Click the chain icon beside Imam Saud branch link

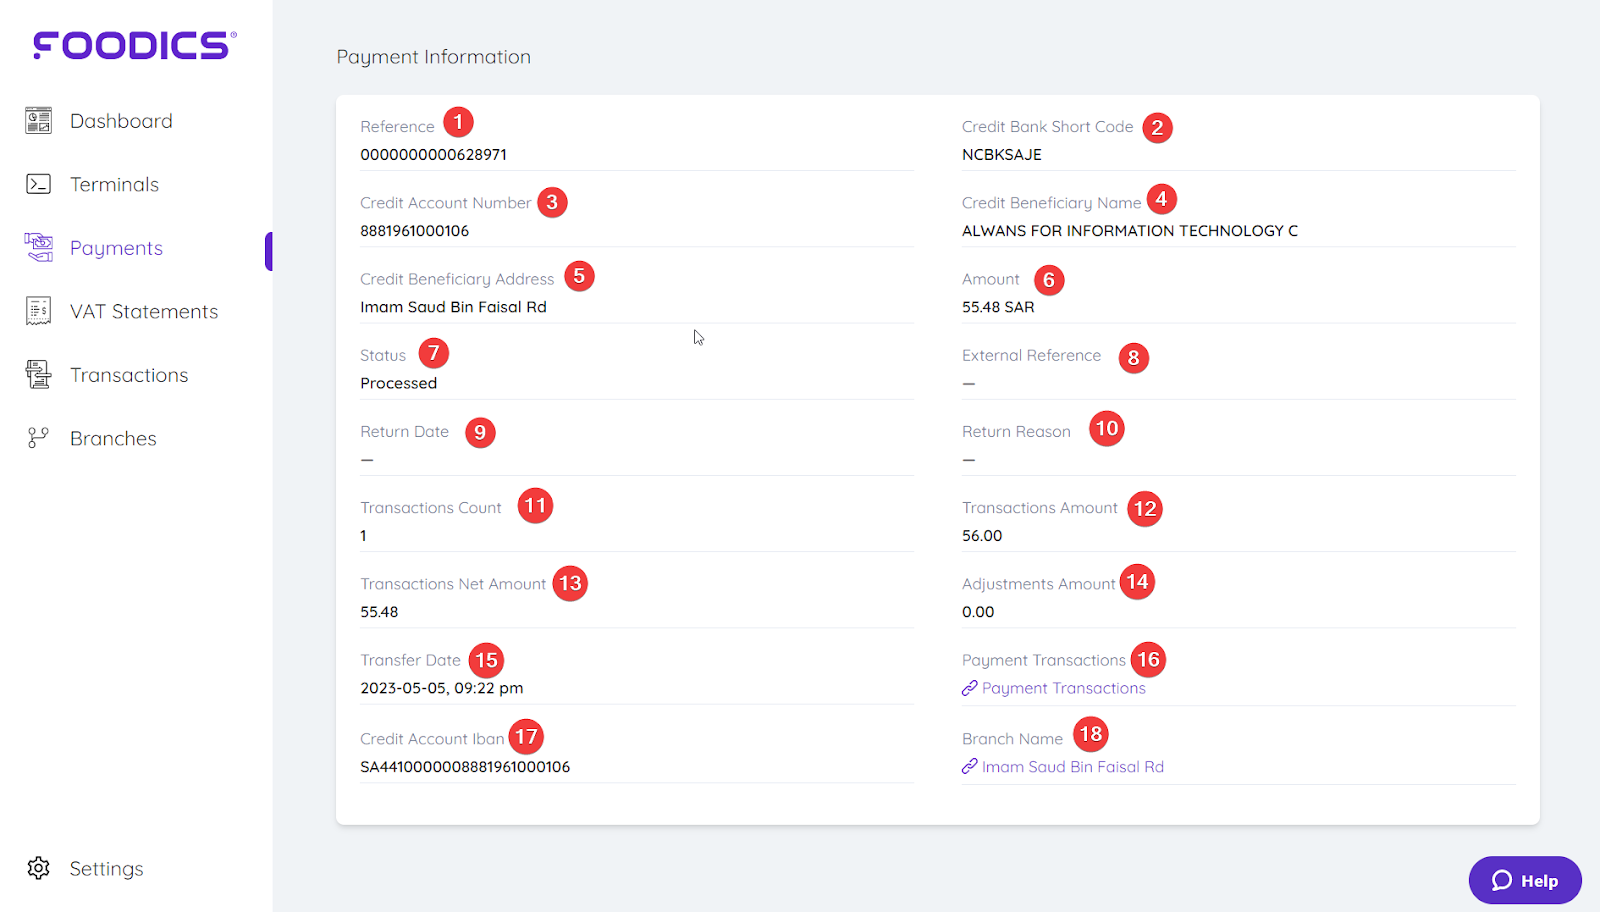click(969, 766)
